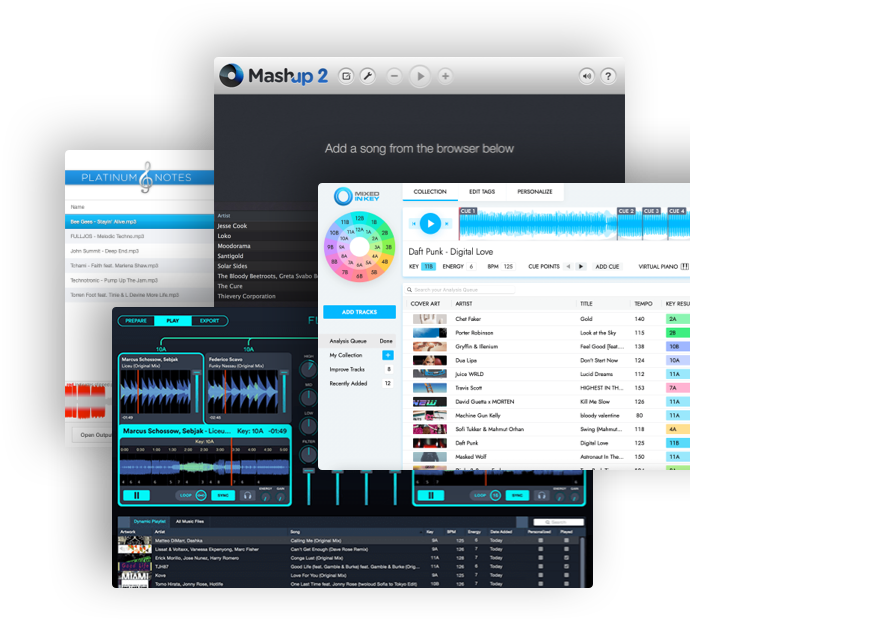Open the Dynamic Playlist tab
The height and width of the screenshot is (621, 888).
(x=150, y=521)
